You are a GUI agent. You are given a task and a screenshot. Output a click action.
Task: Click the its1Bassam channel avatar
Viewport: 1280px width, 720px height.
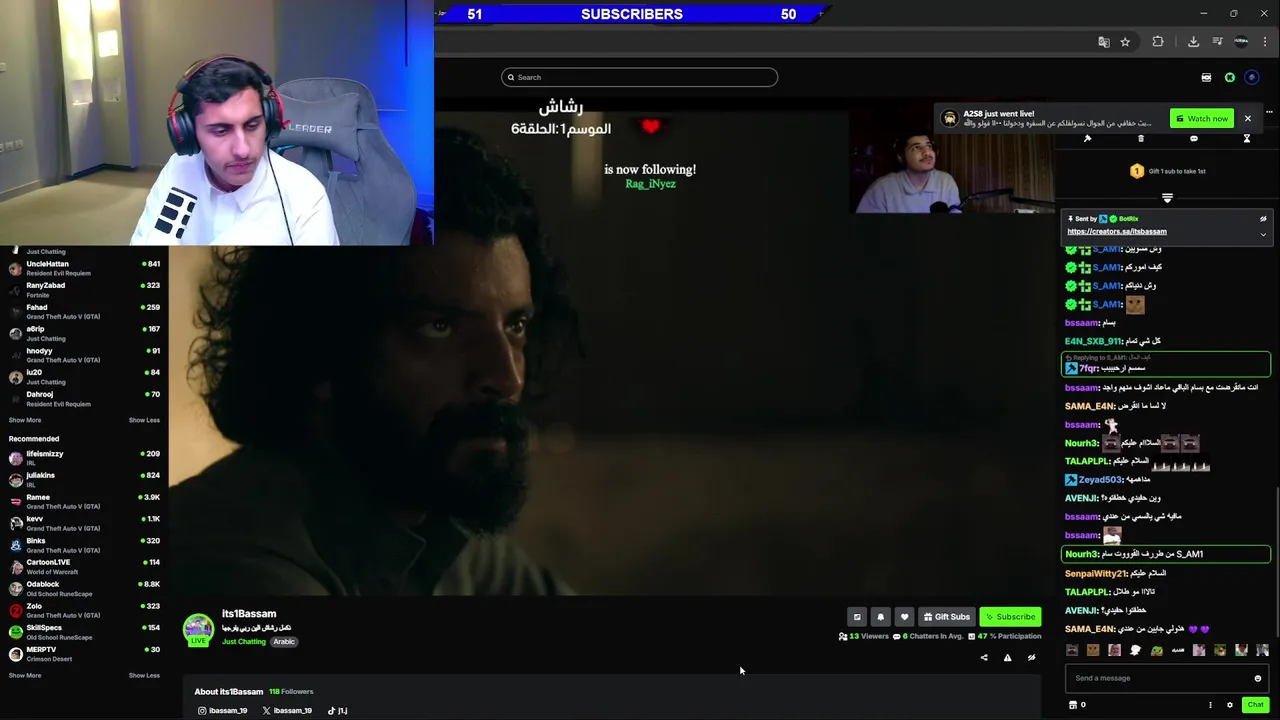pos(198,628)
